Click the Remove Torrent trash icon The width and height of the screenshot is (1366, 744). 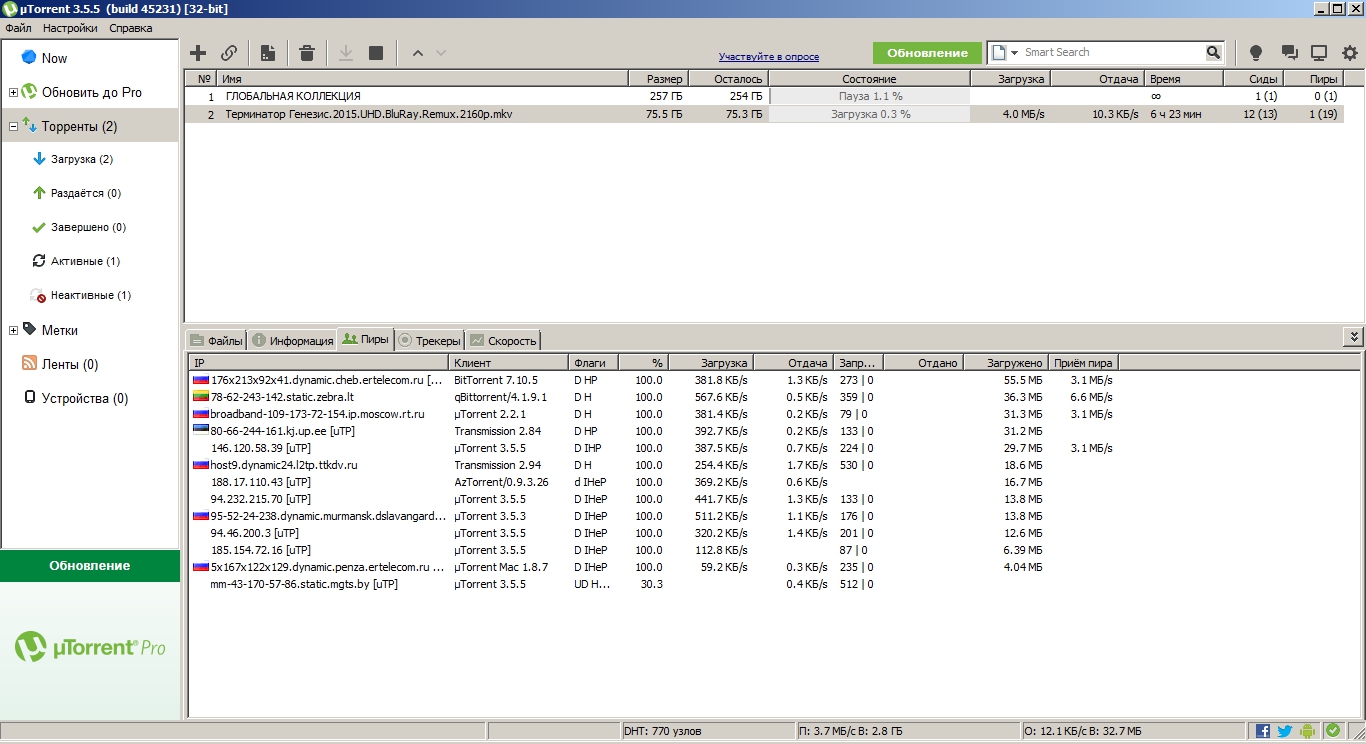[x=308, y=53]
